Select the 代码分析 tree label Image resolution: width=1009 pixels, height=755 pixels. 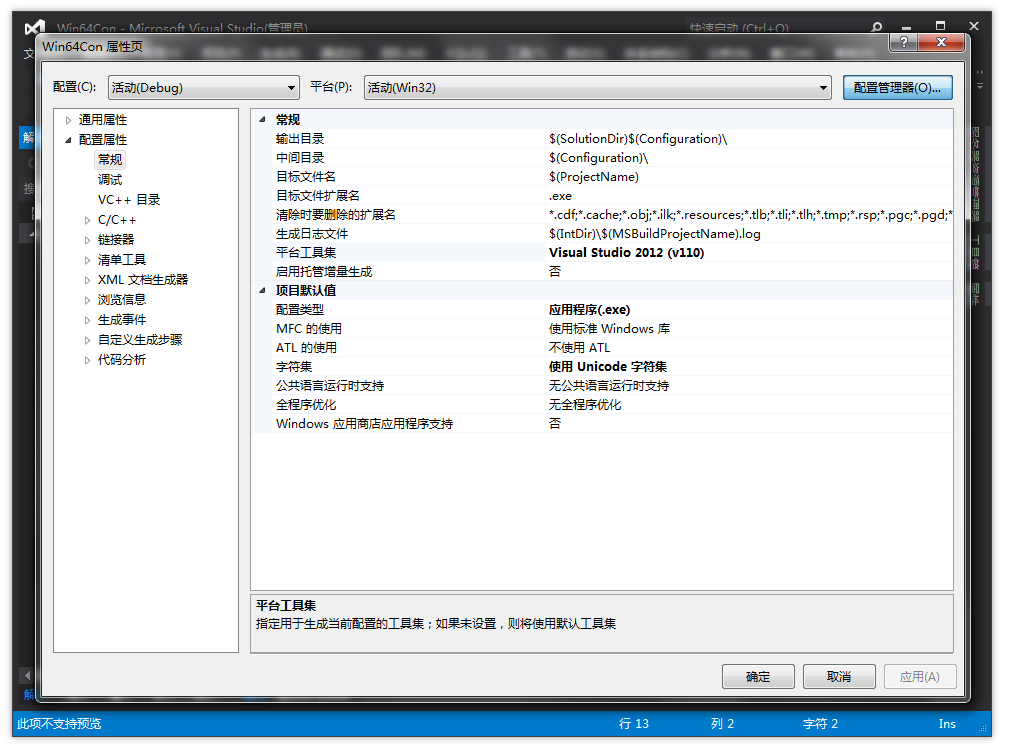click(122, 360)
